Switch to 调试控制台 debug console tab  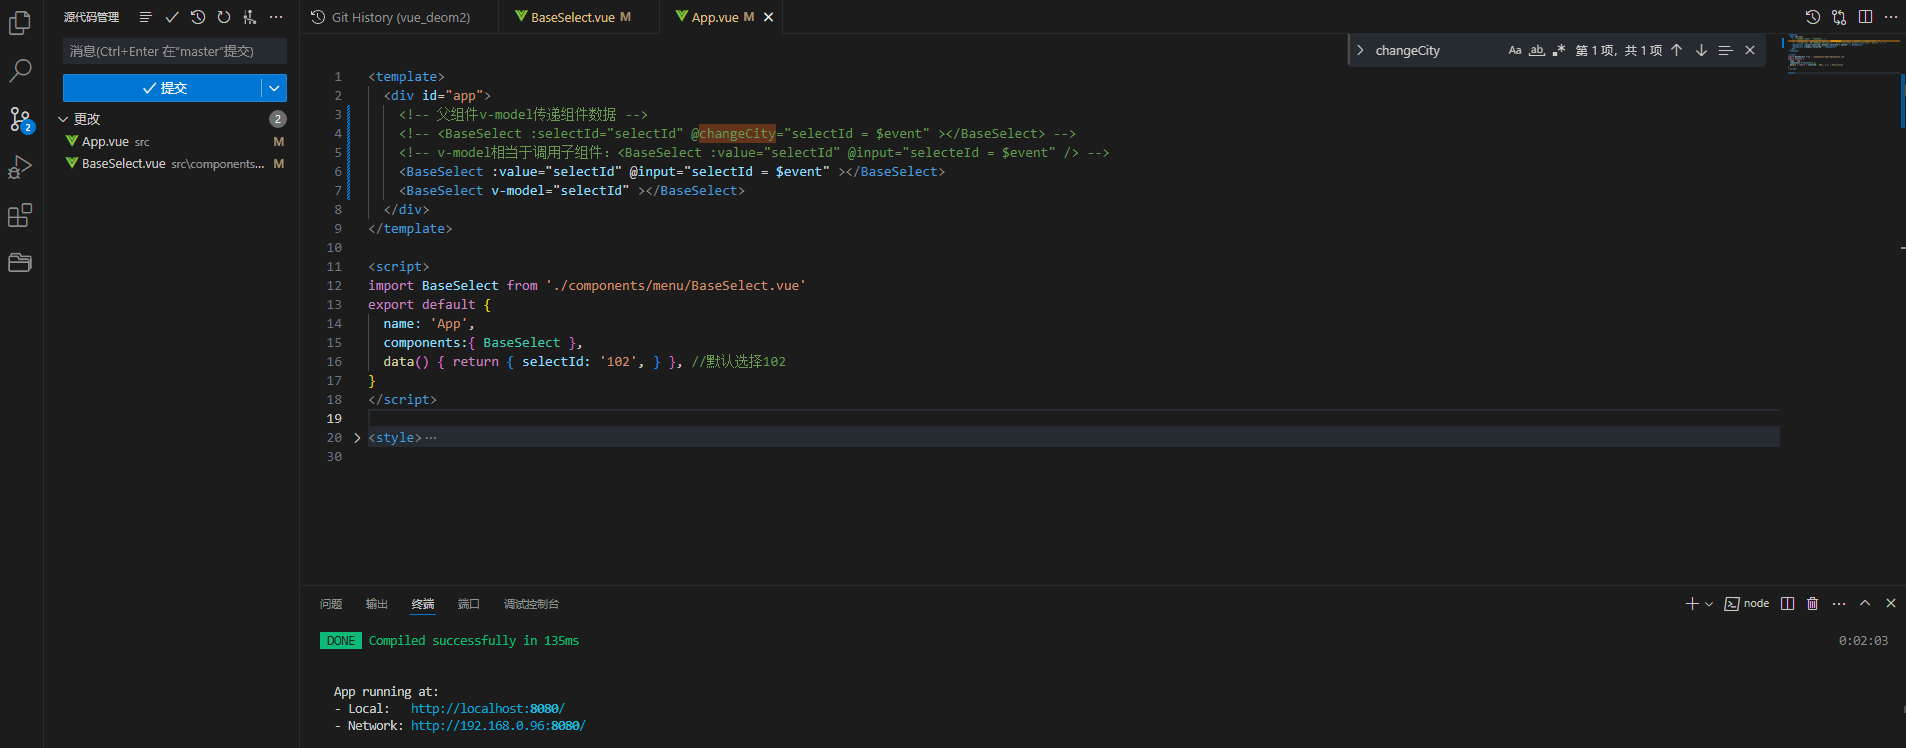point(531,604)
